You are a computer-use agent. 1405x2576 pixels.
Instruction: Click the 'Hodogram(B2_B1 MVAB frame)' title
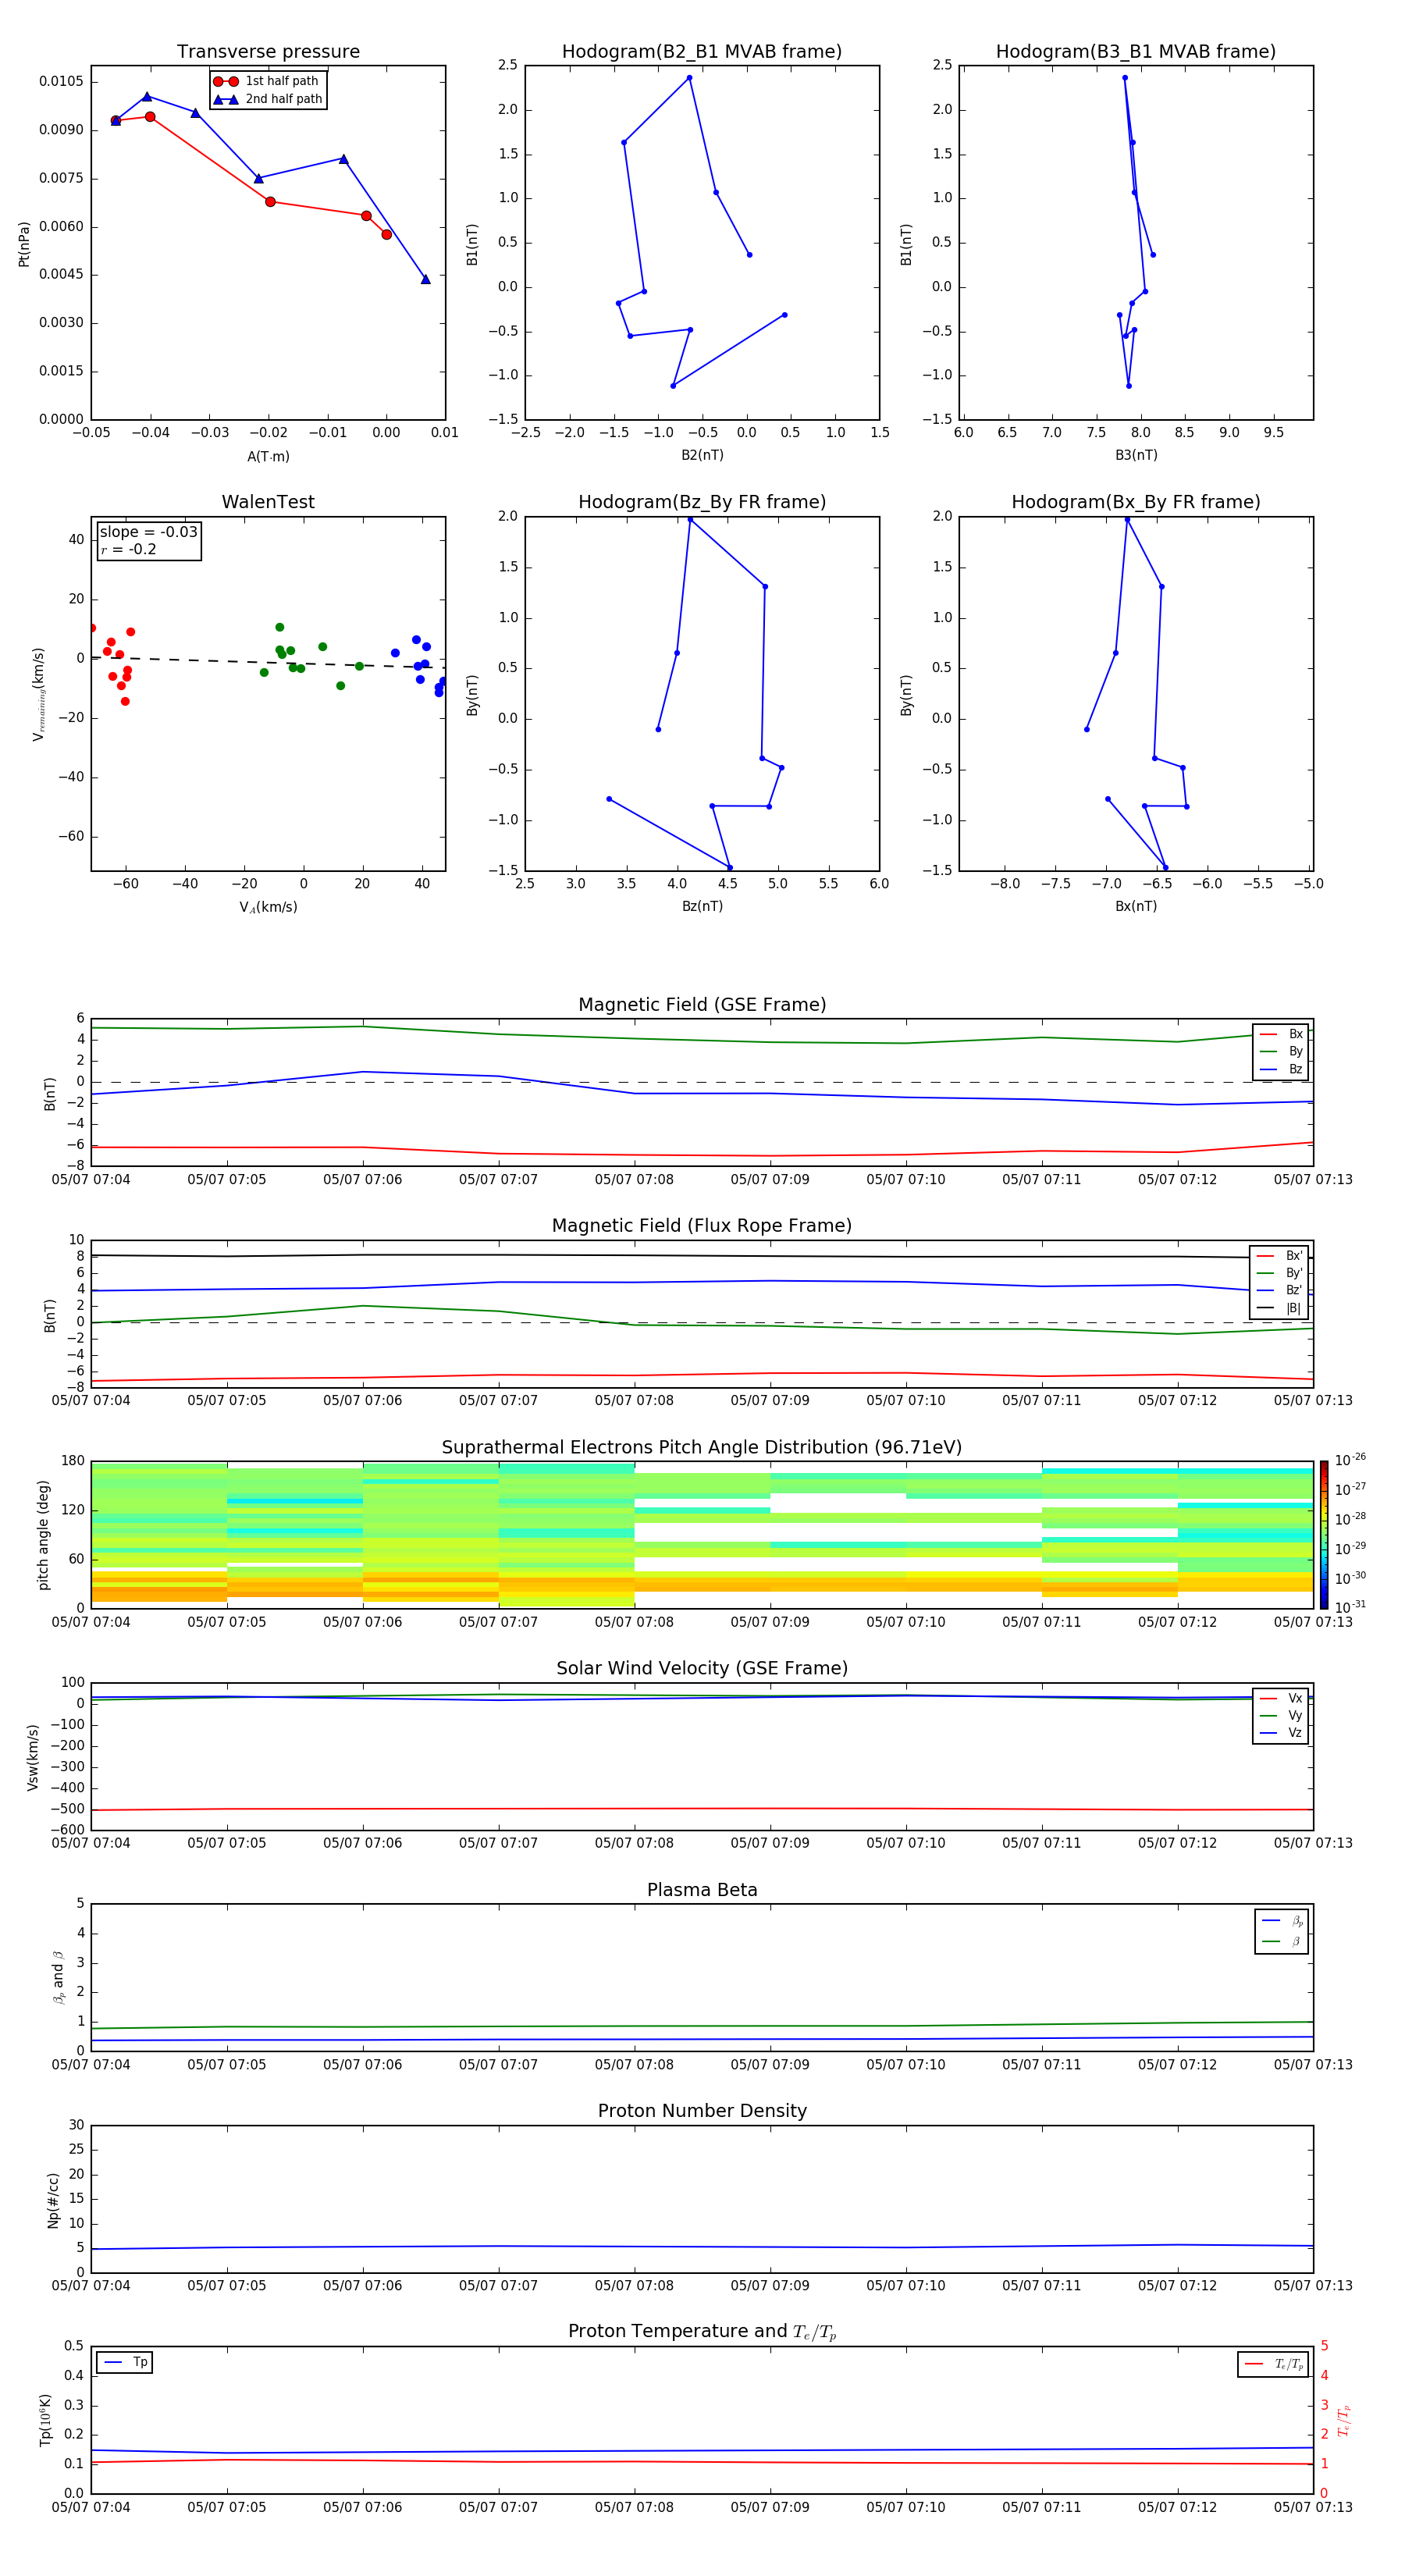pos(702,52)
